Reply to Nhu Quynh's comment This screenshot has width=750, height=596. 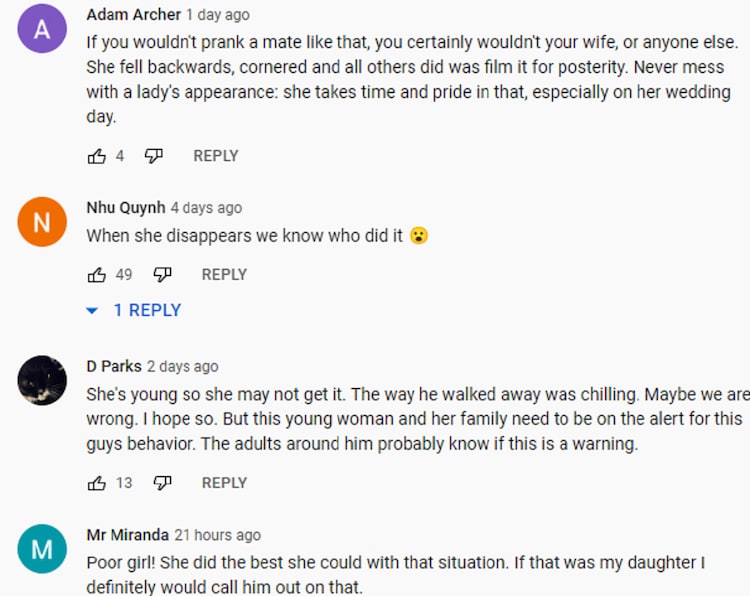click(224, 274)
